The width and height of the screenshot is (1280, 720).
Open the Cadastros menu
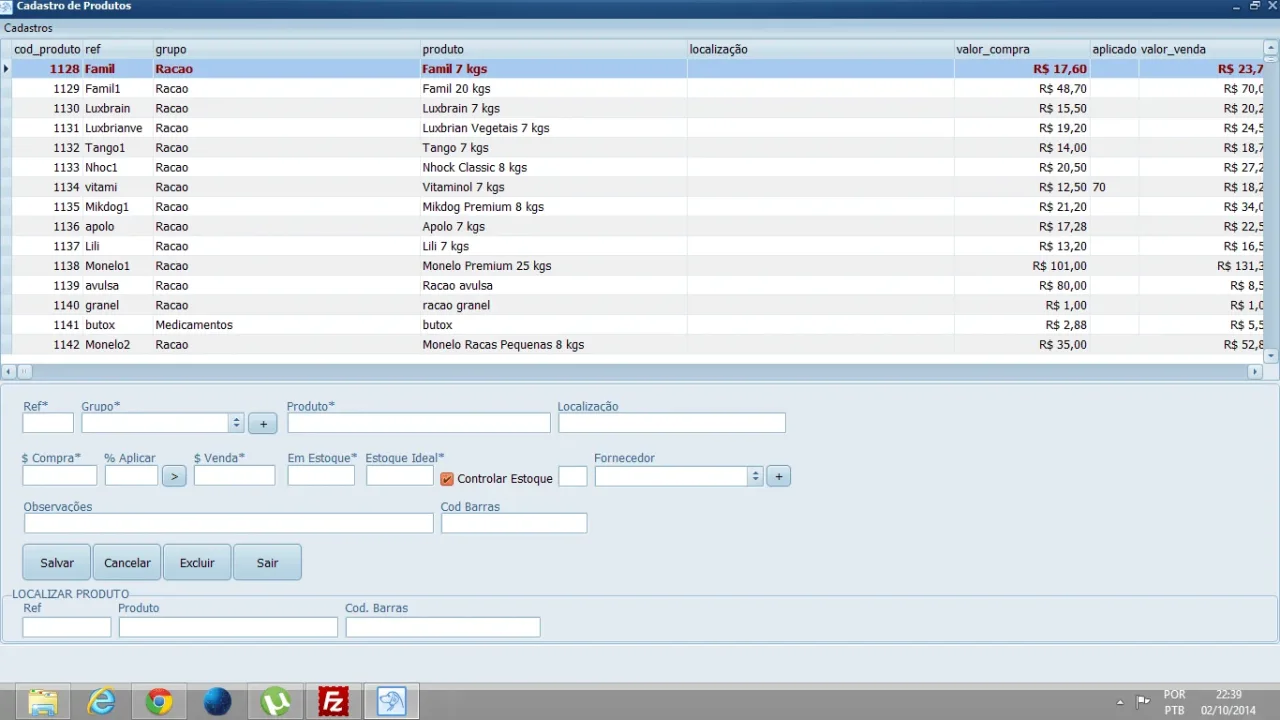click(x=28, y=28)
